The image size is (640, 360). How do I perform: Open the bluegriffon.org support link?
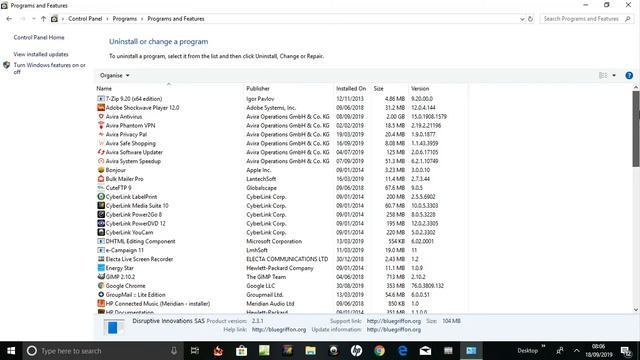click(393, 321)
